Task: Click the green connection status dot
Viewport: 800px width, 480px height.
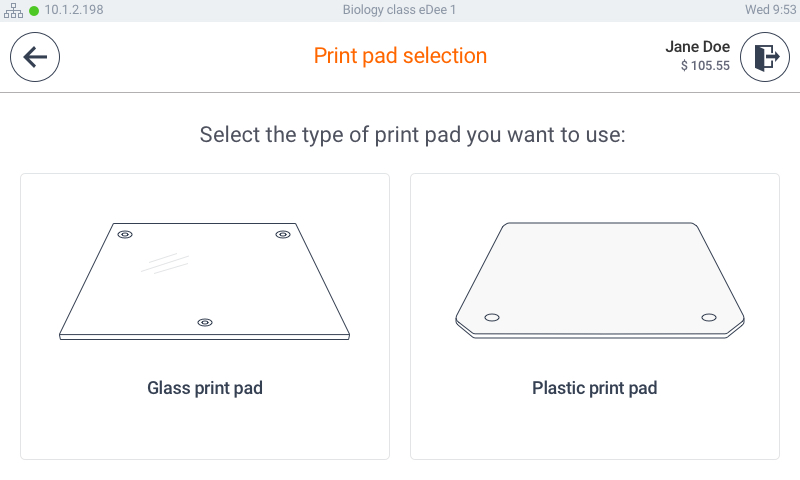Action: click(x=34, y=11)
